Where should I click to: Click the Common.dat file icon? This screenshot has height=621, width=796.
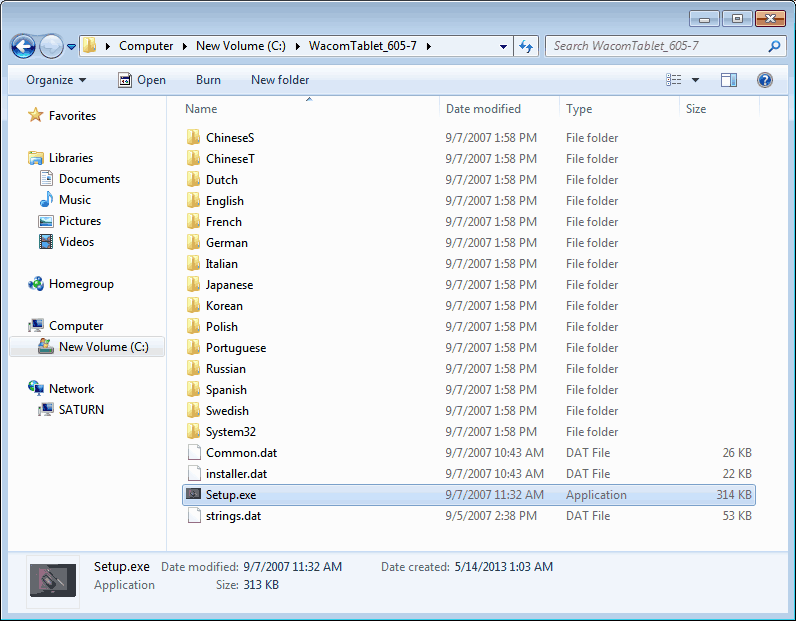click(x=194, y=452)
